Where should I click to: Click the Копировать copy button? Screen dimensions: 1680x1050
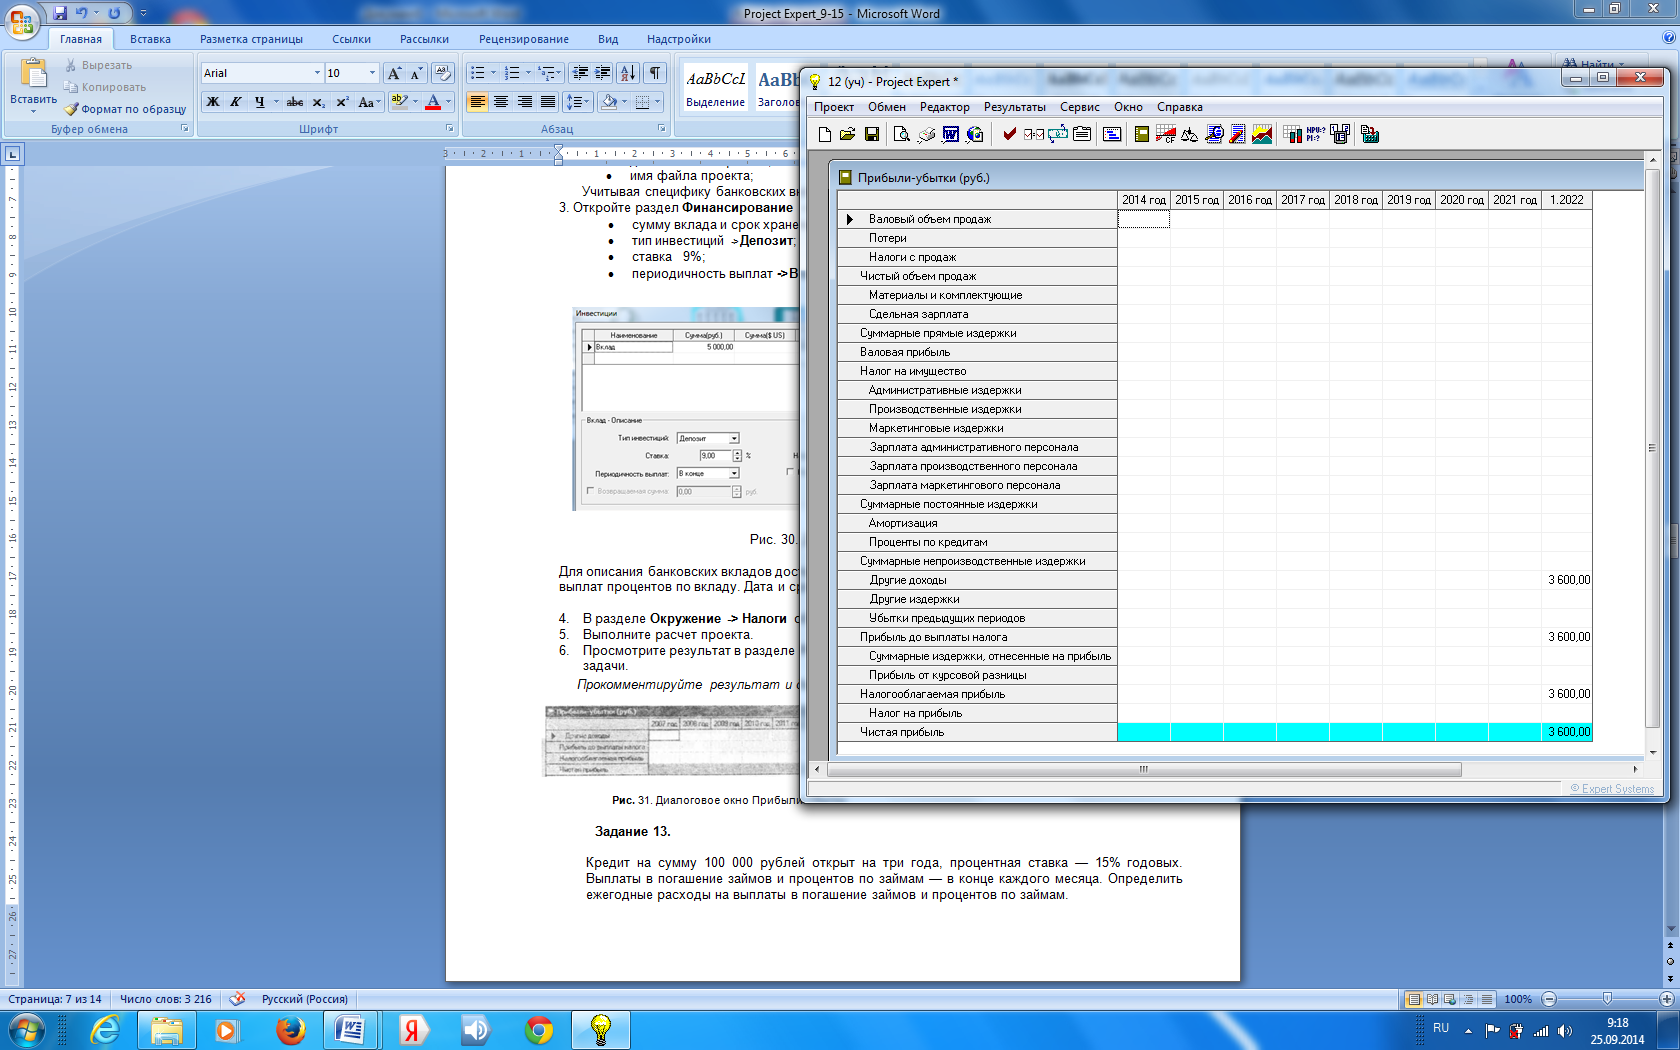[105, 87]
